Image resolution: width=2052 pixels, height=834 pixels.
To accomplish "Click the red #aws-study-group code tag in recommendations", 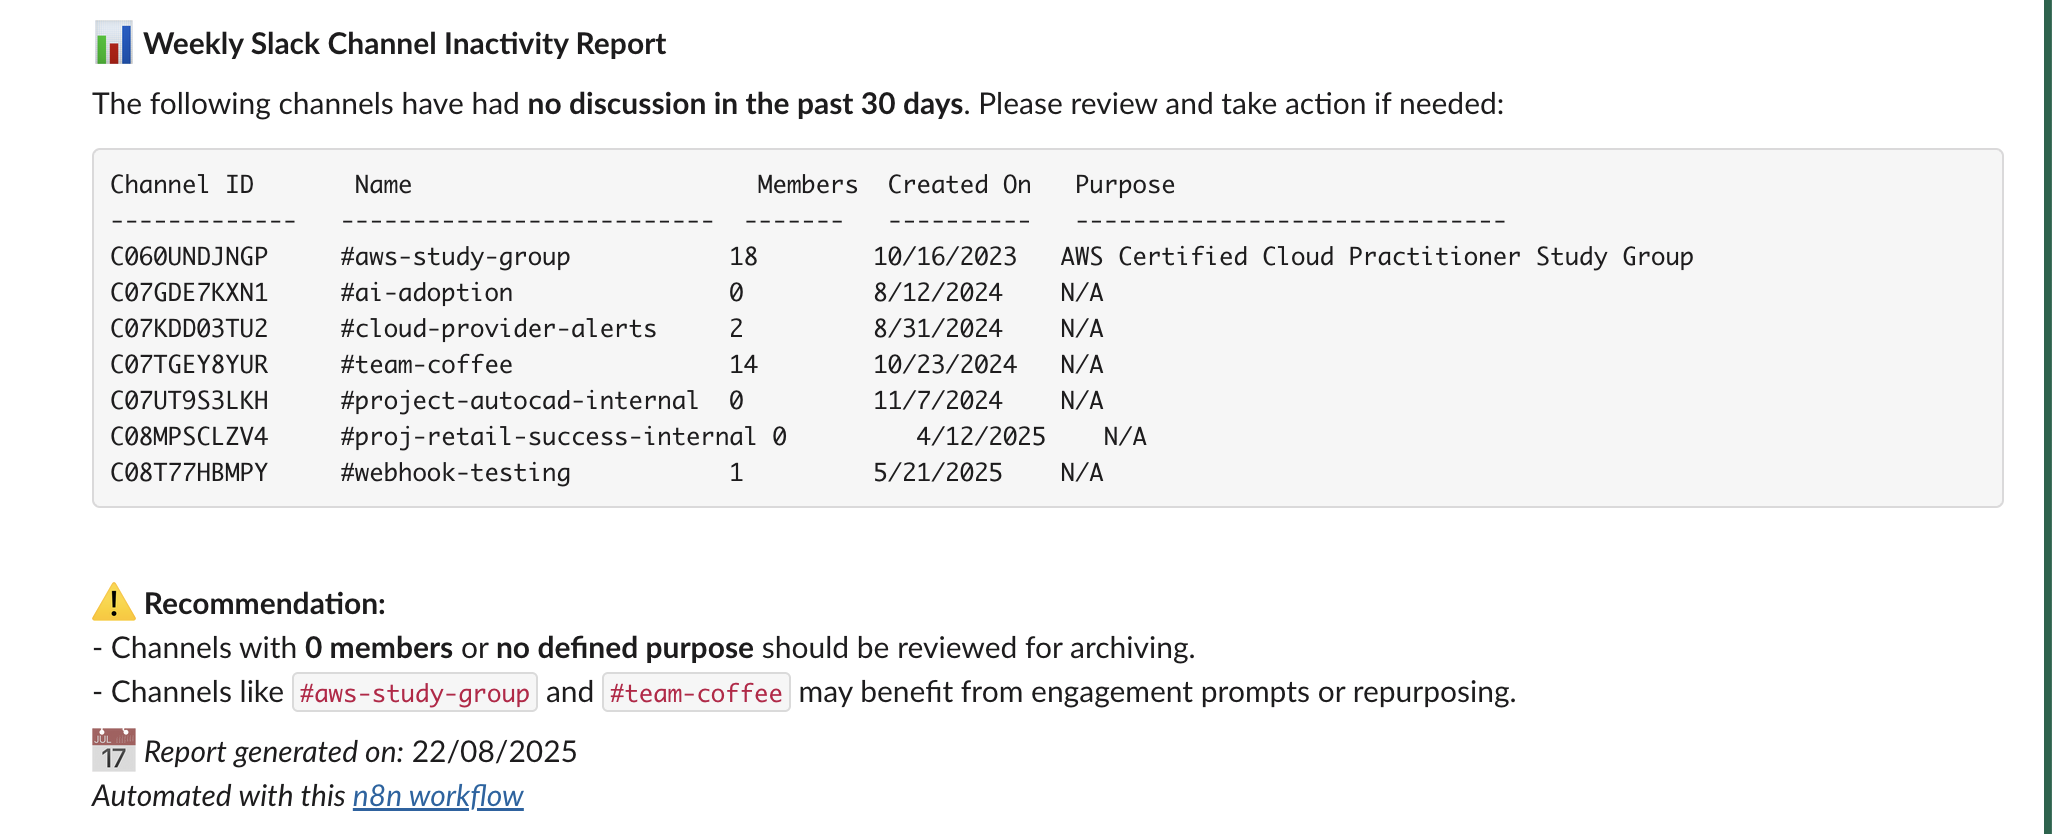I will (415, 693).
